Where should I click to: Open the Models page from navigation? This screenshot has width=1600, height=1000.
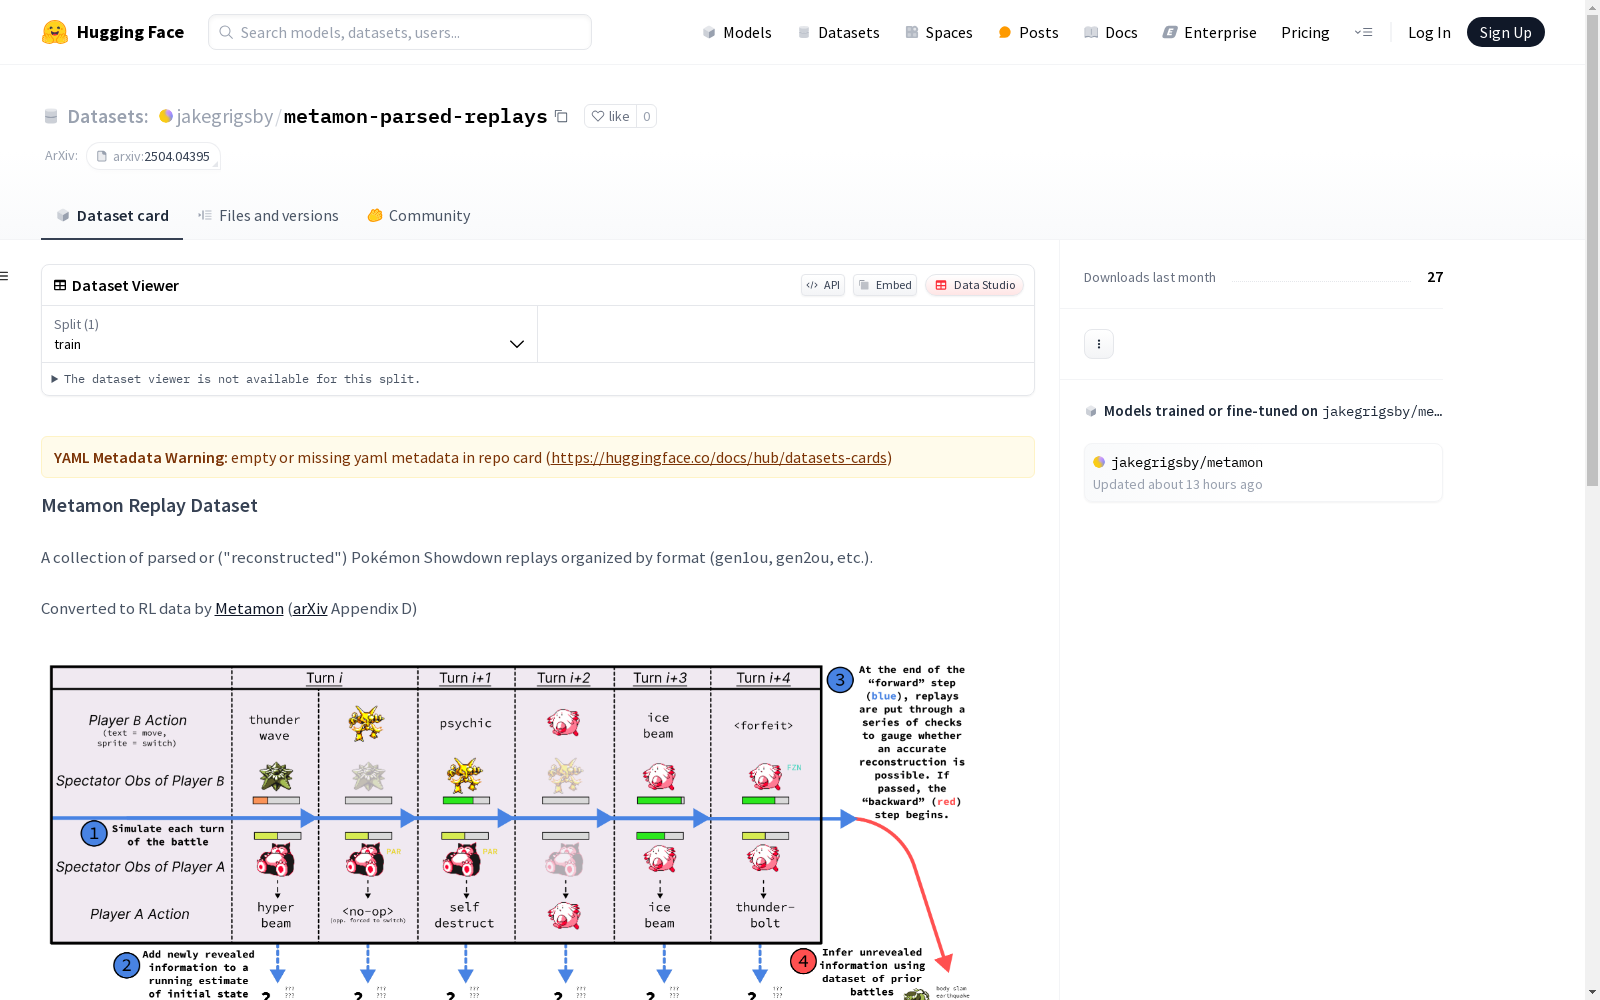tap(737, 32)
